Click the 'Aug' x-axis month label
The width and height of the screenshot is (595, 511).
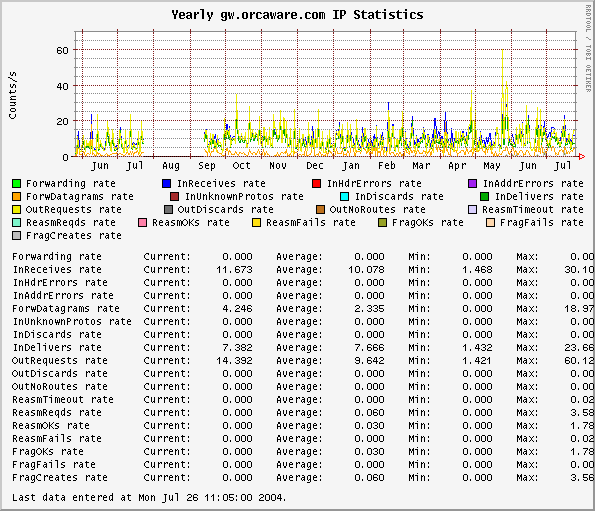point(171,166)
